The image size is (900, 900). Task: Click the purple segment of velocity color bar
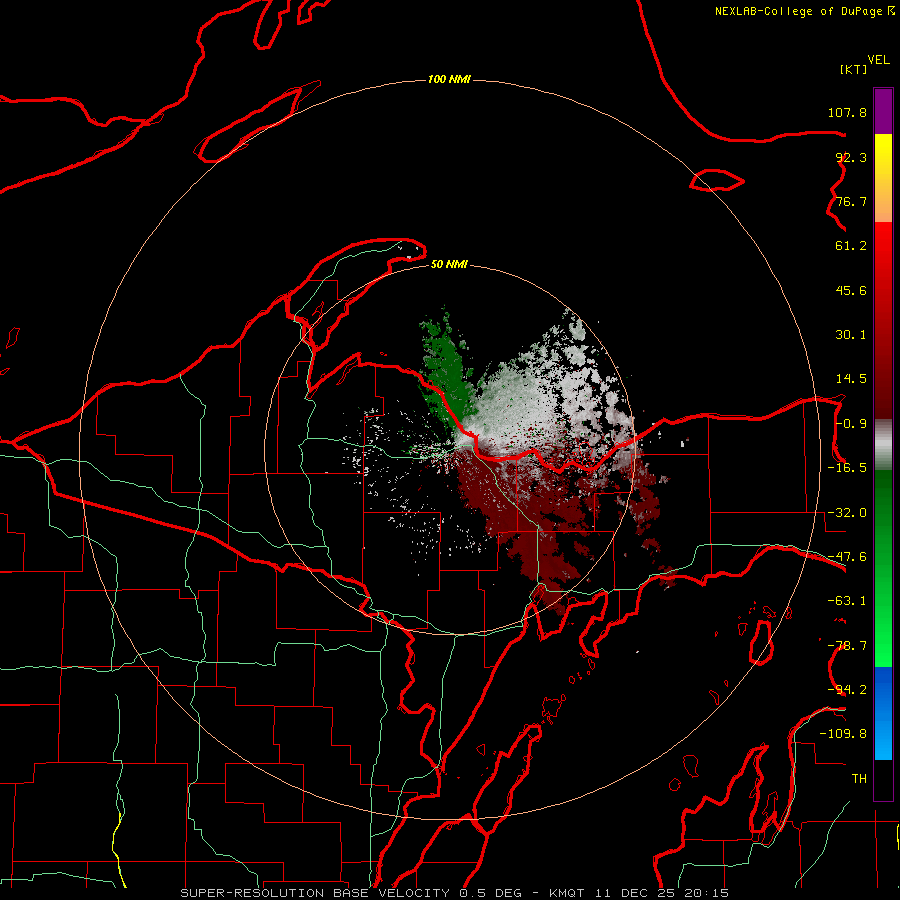(883, 111)
